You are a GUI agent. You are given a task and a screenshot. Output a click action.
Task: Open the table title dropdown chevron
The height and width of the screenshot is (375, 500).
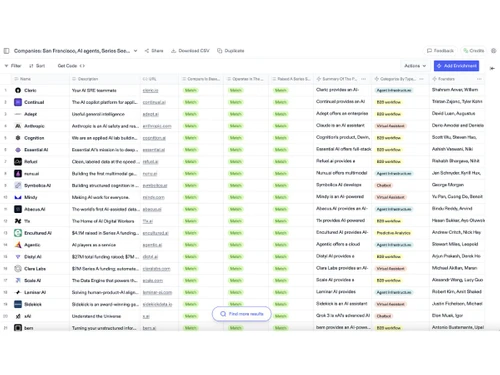135,51
